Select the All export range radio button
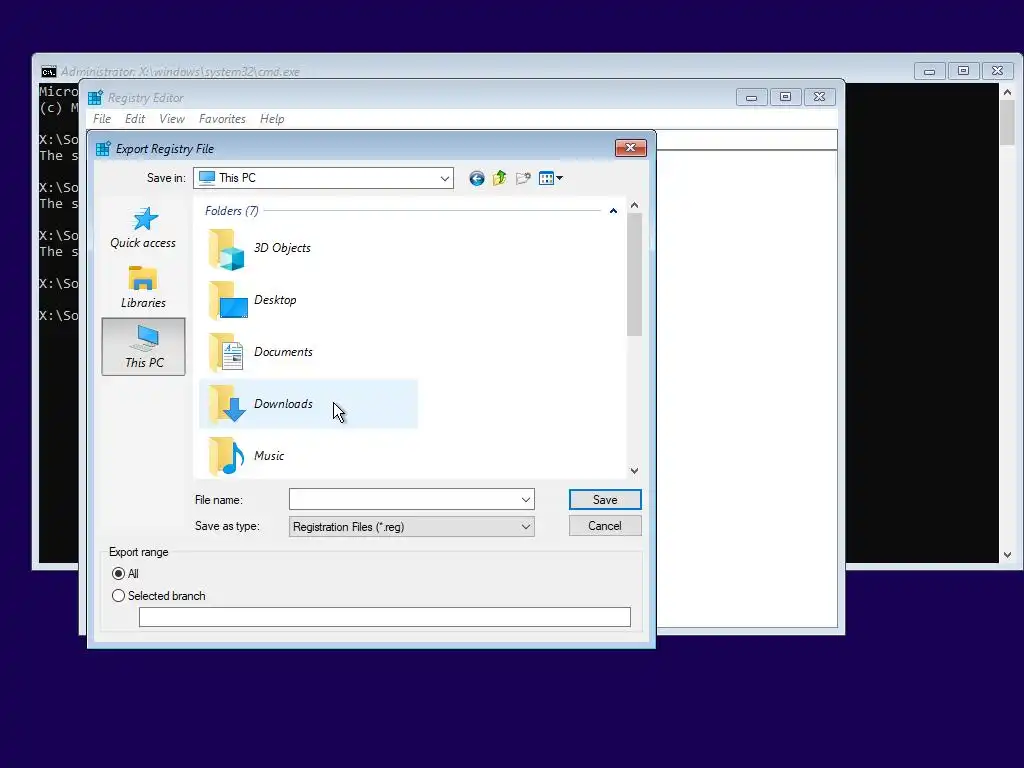Image resolution: width=1024 pixels, height=768 pixels. click(118, 573)
